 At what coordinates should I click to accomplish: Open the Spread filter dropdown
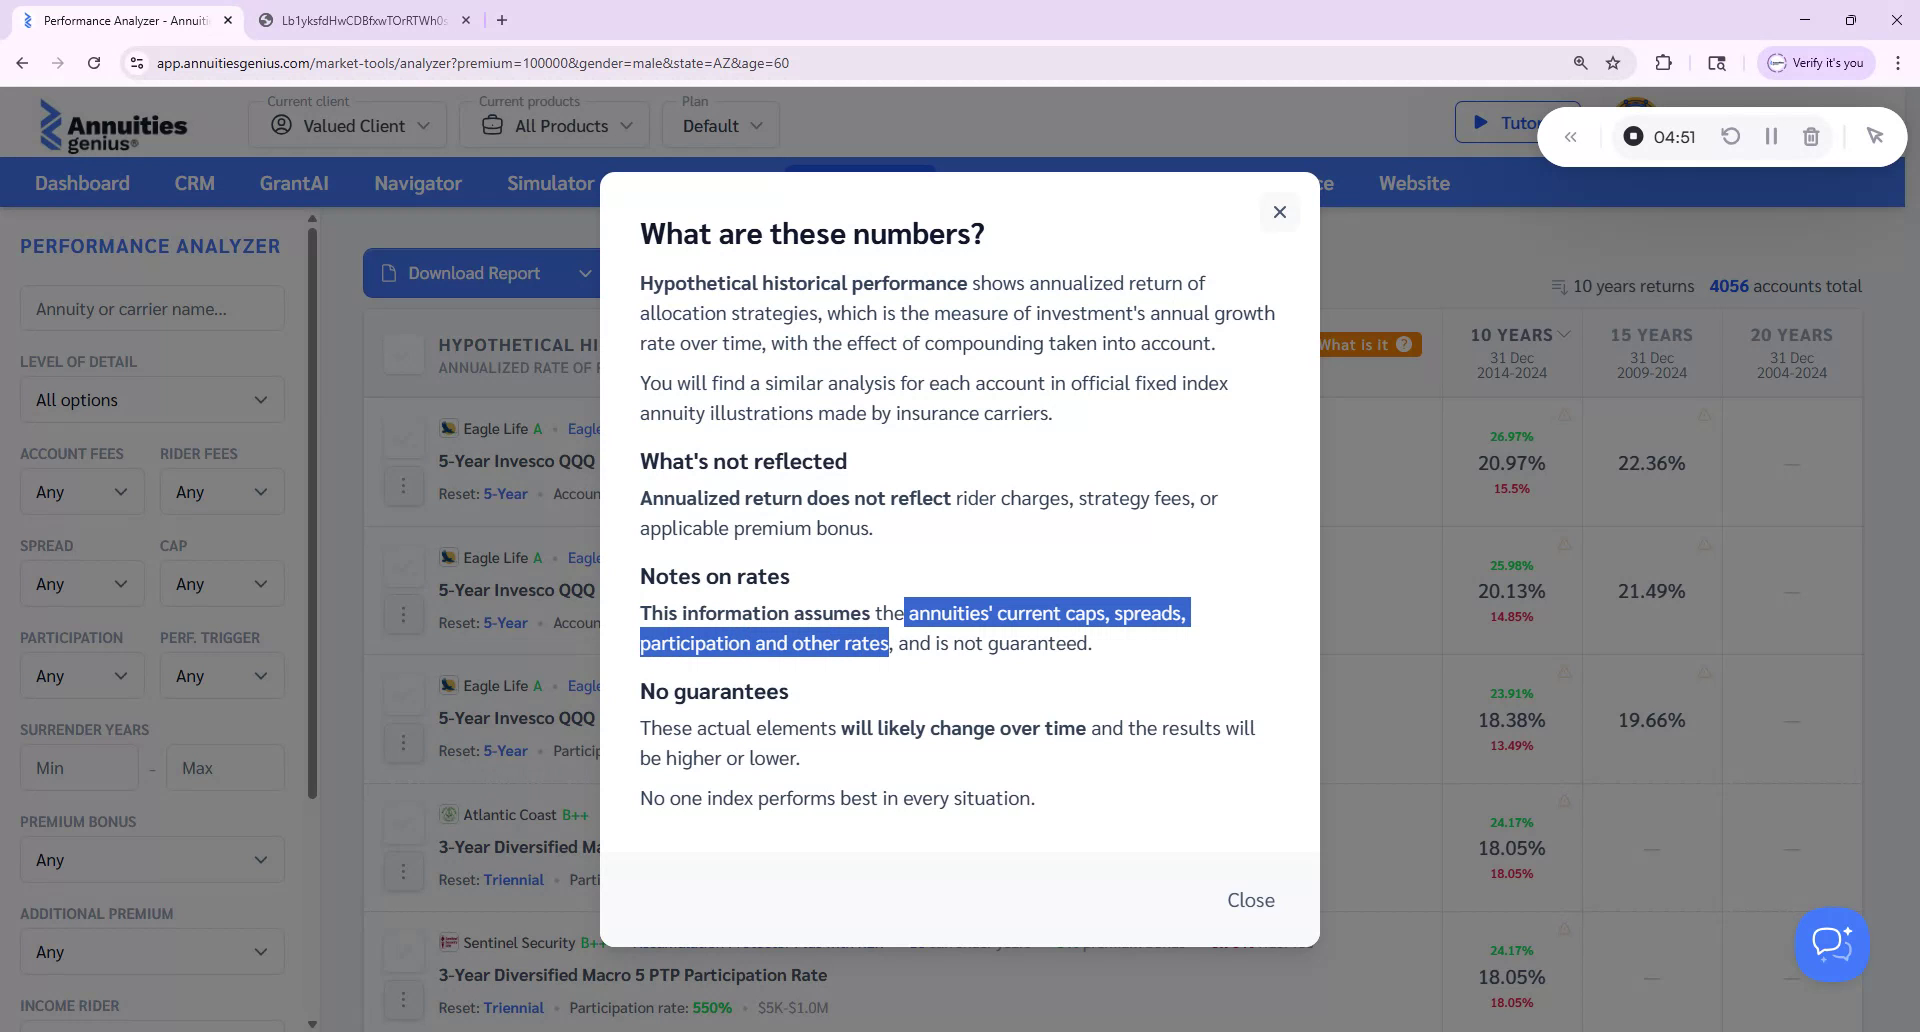click(81, 584)
